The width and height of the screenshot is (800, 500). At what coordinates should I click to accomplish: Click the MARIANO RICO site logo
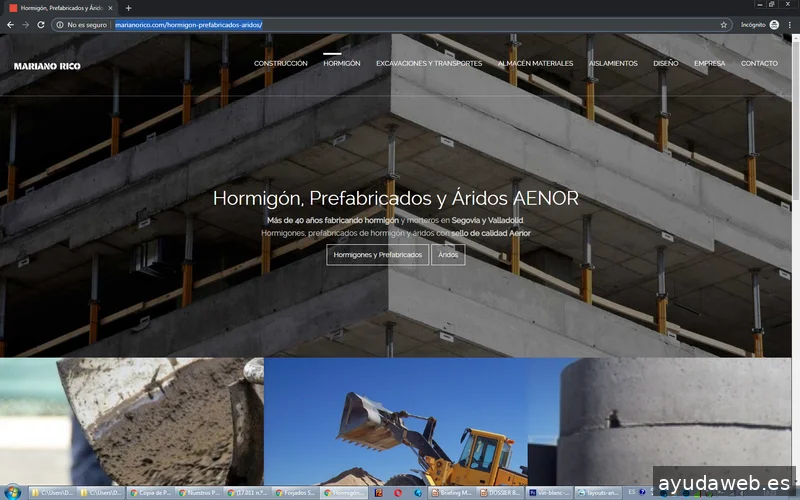(x=47, y=66)
